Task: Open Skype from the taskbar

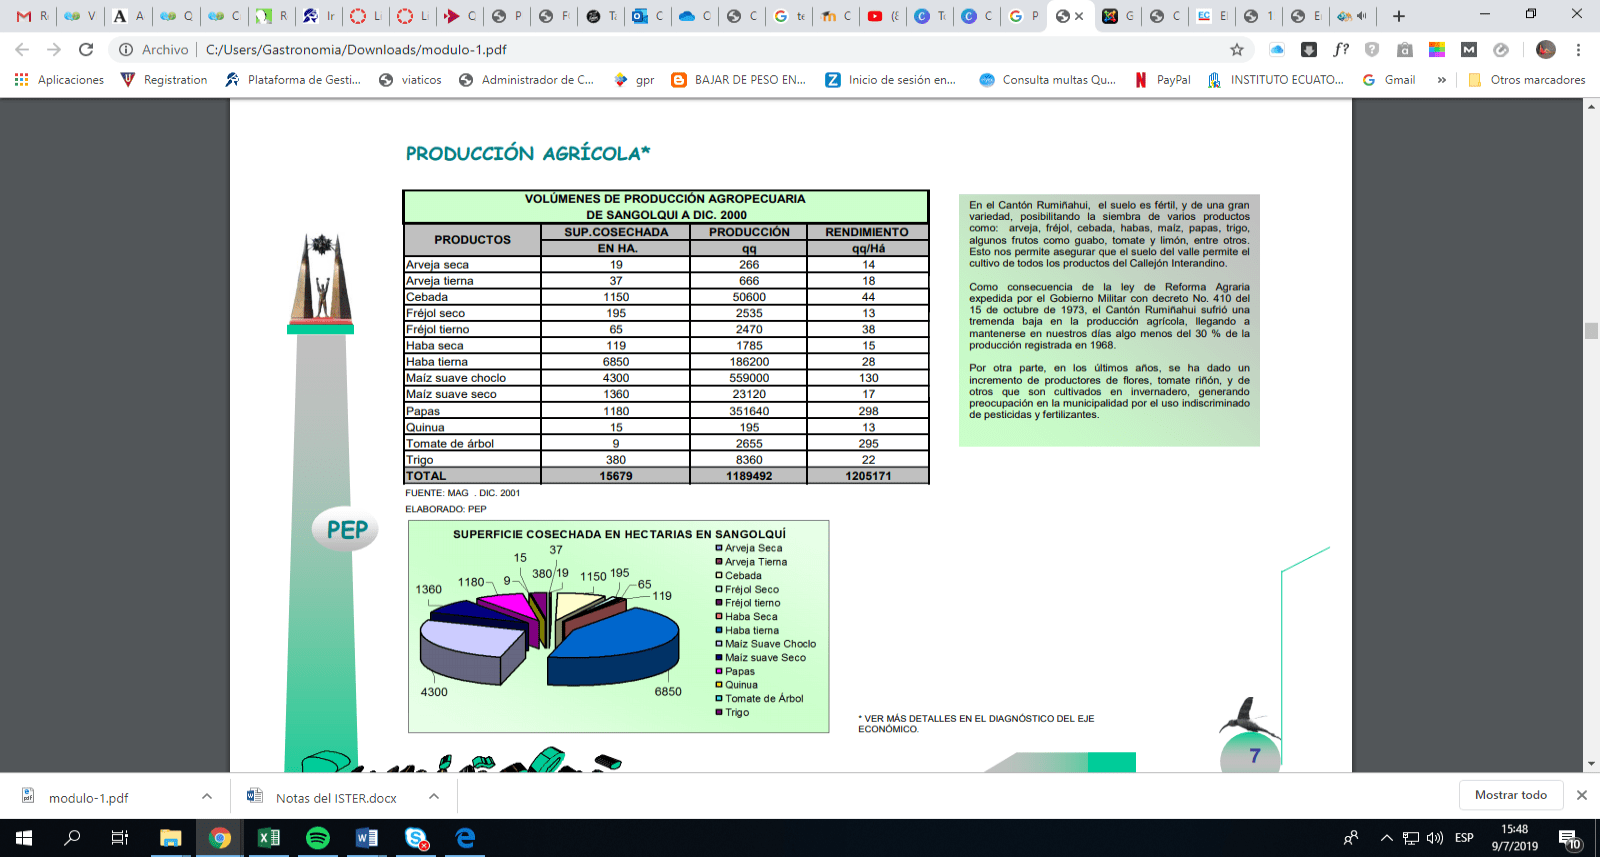Action: pos(416,838)
